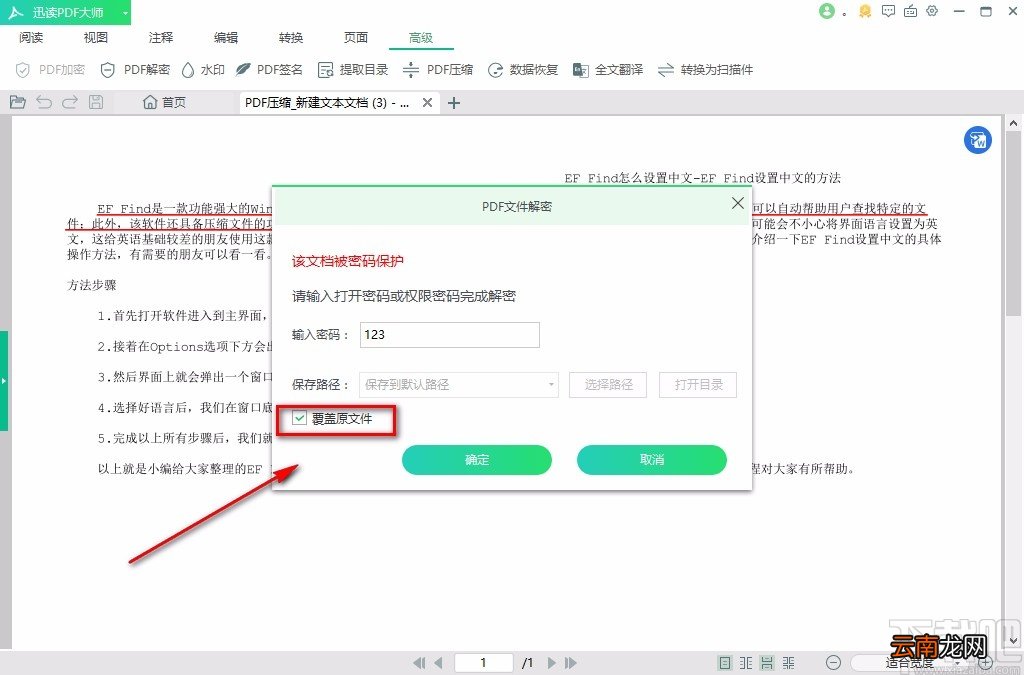Select continuous two-page layout
Viewport: 1024px width, 675px height.
[789, 663]
